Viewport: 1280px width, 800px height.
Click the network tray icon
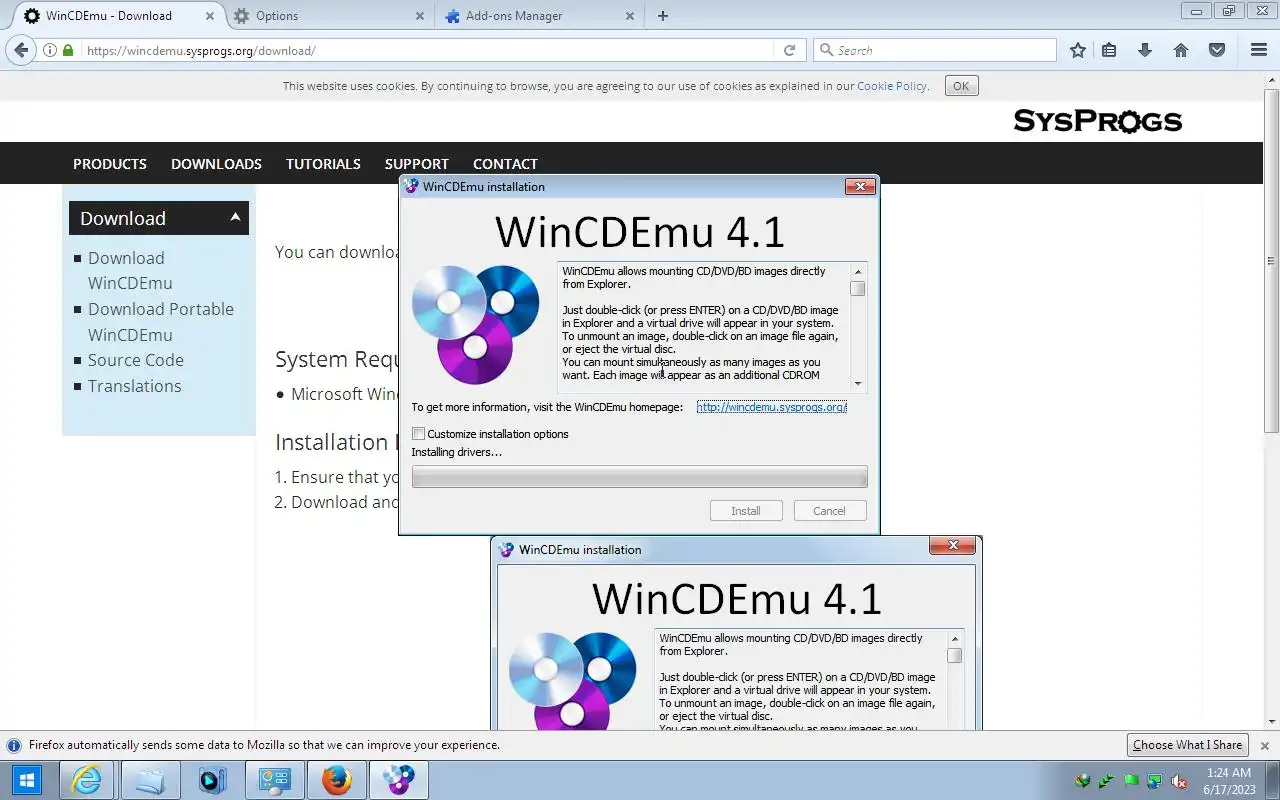[x=1155, y=781]
